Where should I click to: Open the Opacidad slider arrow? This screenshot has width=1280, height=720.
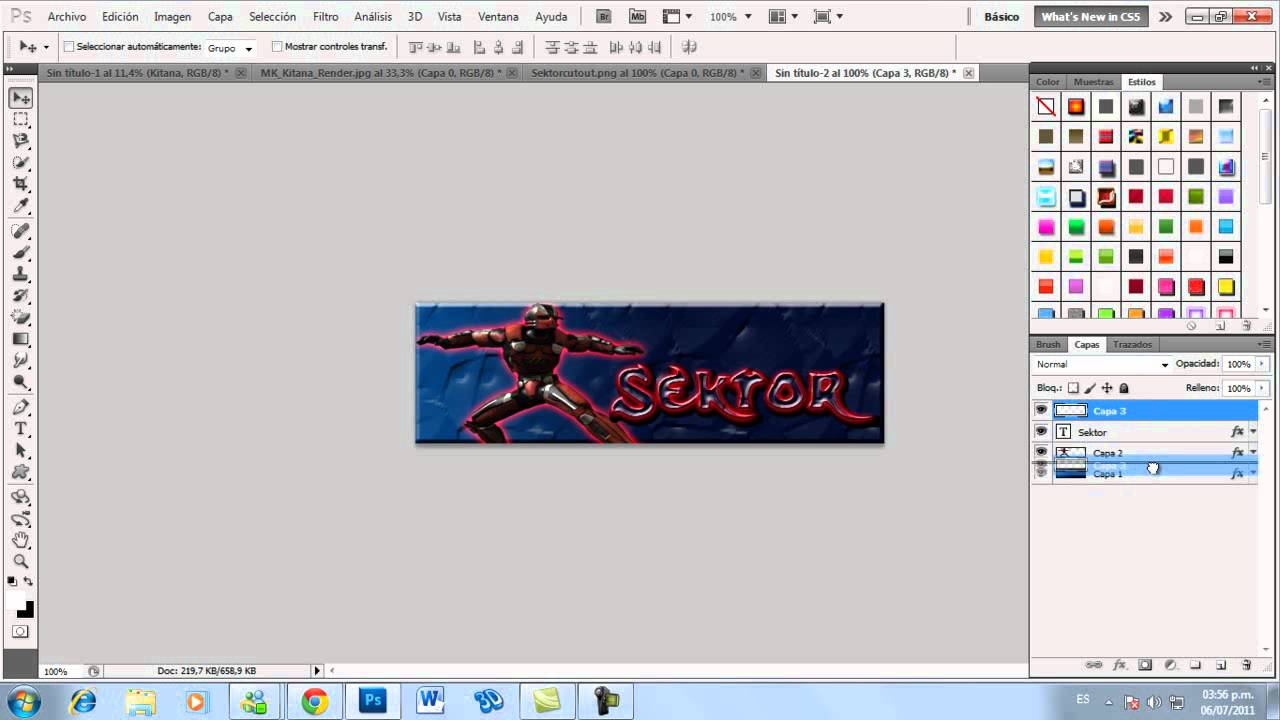(x=1262, y=364)
